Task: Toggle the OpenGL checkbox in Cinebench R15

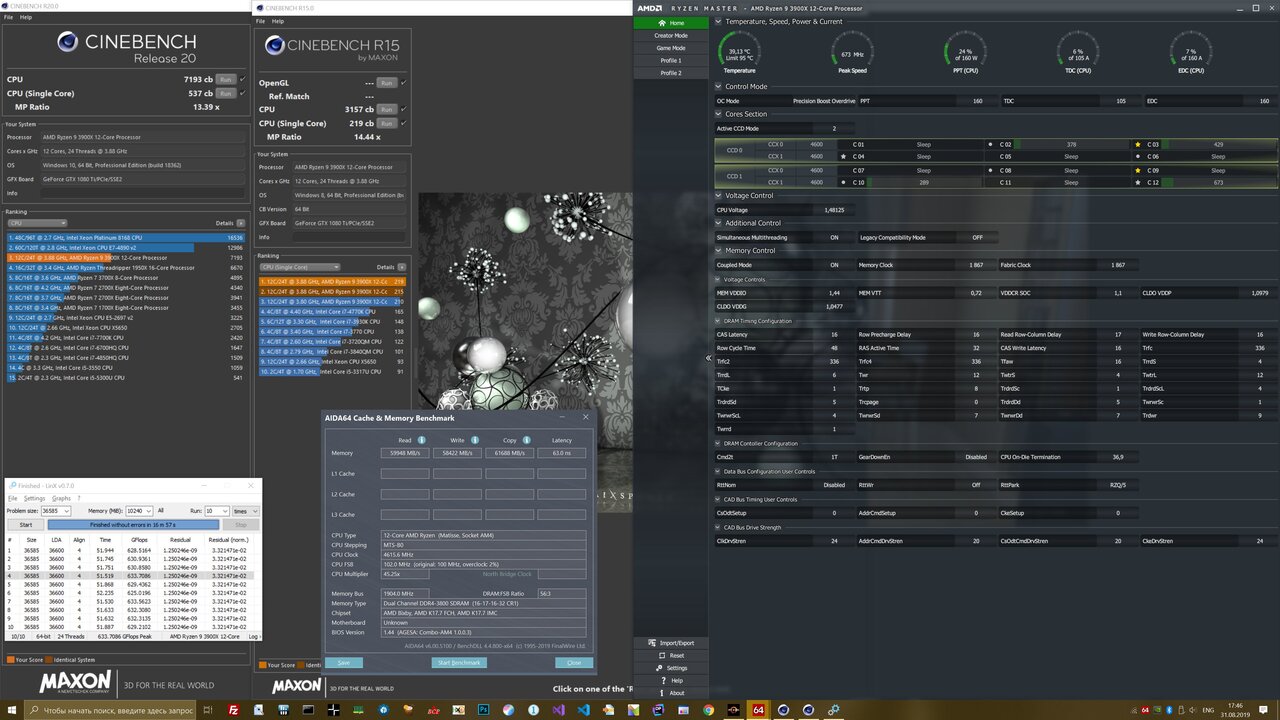Action: tap(403, 82)
